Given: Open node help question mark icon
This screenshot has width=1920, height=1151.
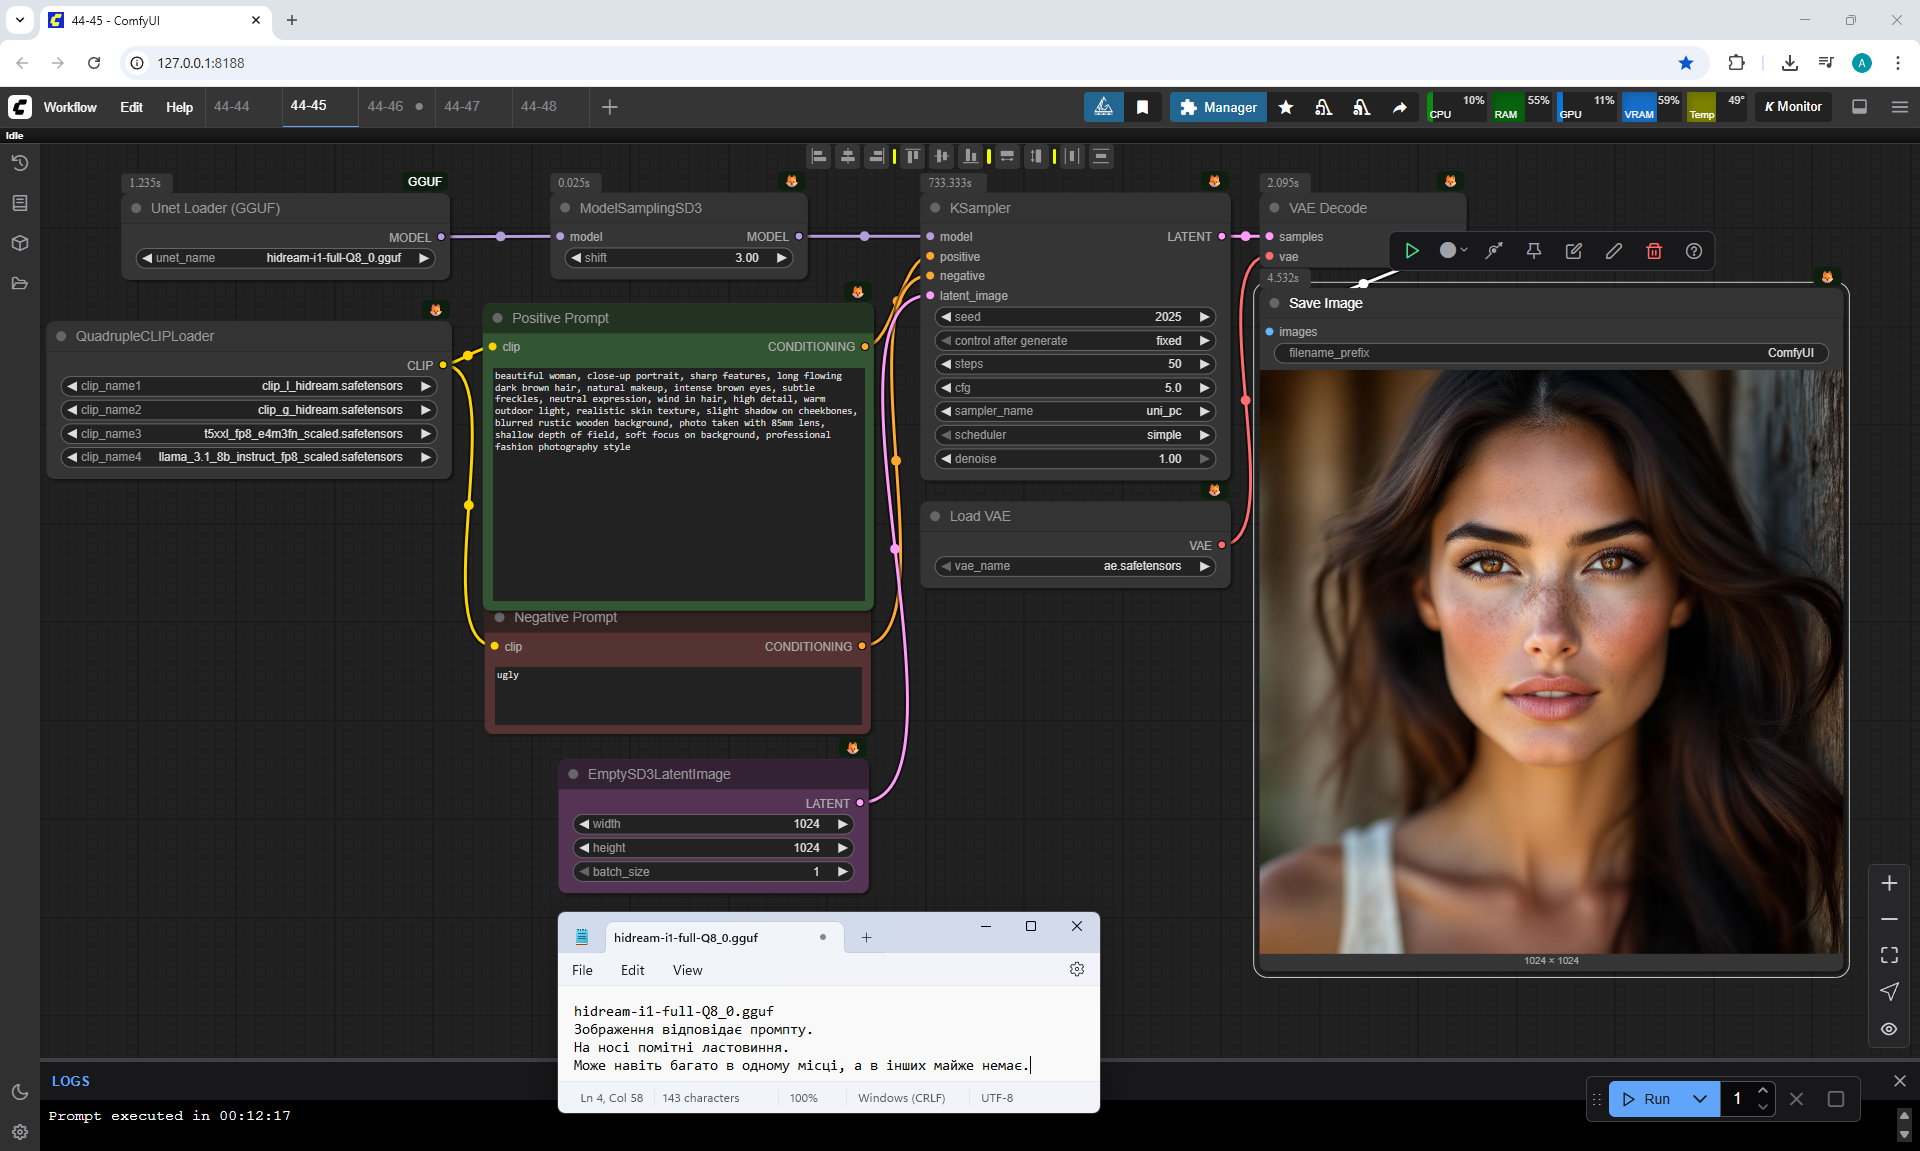Looking at the screenshot, I should click(1693, 251).
